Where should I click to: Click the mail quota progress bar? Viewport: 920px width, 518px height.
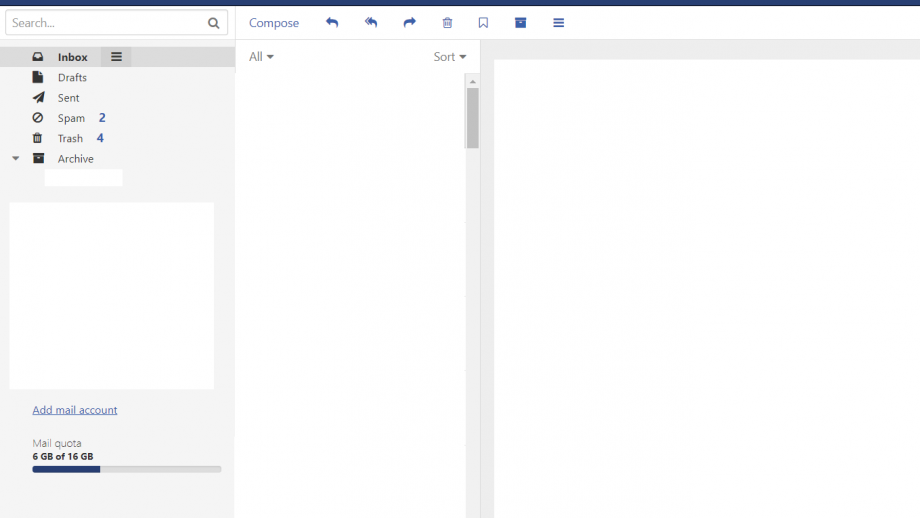[x=127, y=469]
